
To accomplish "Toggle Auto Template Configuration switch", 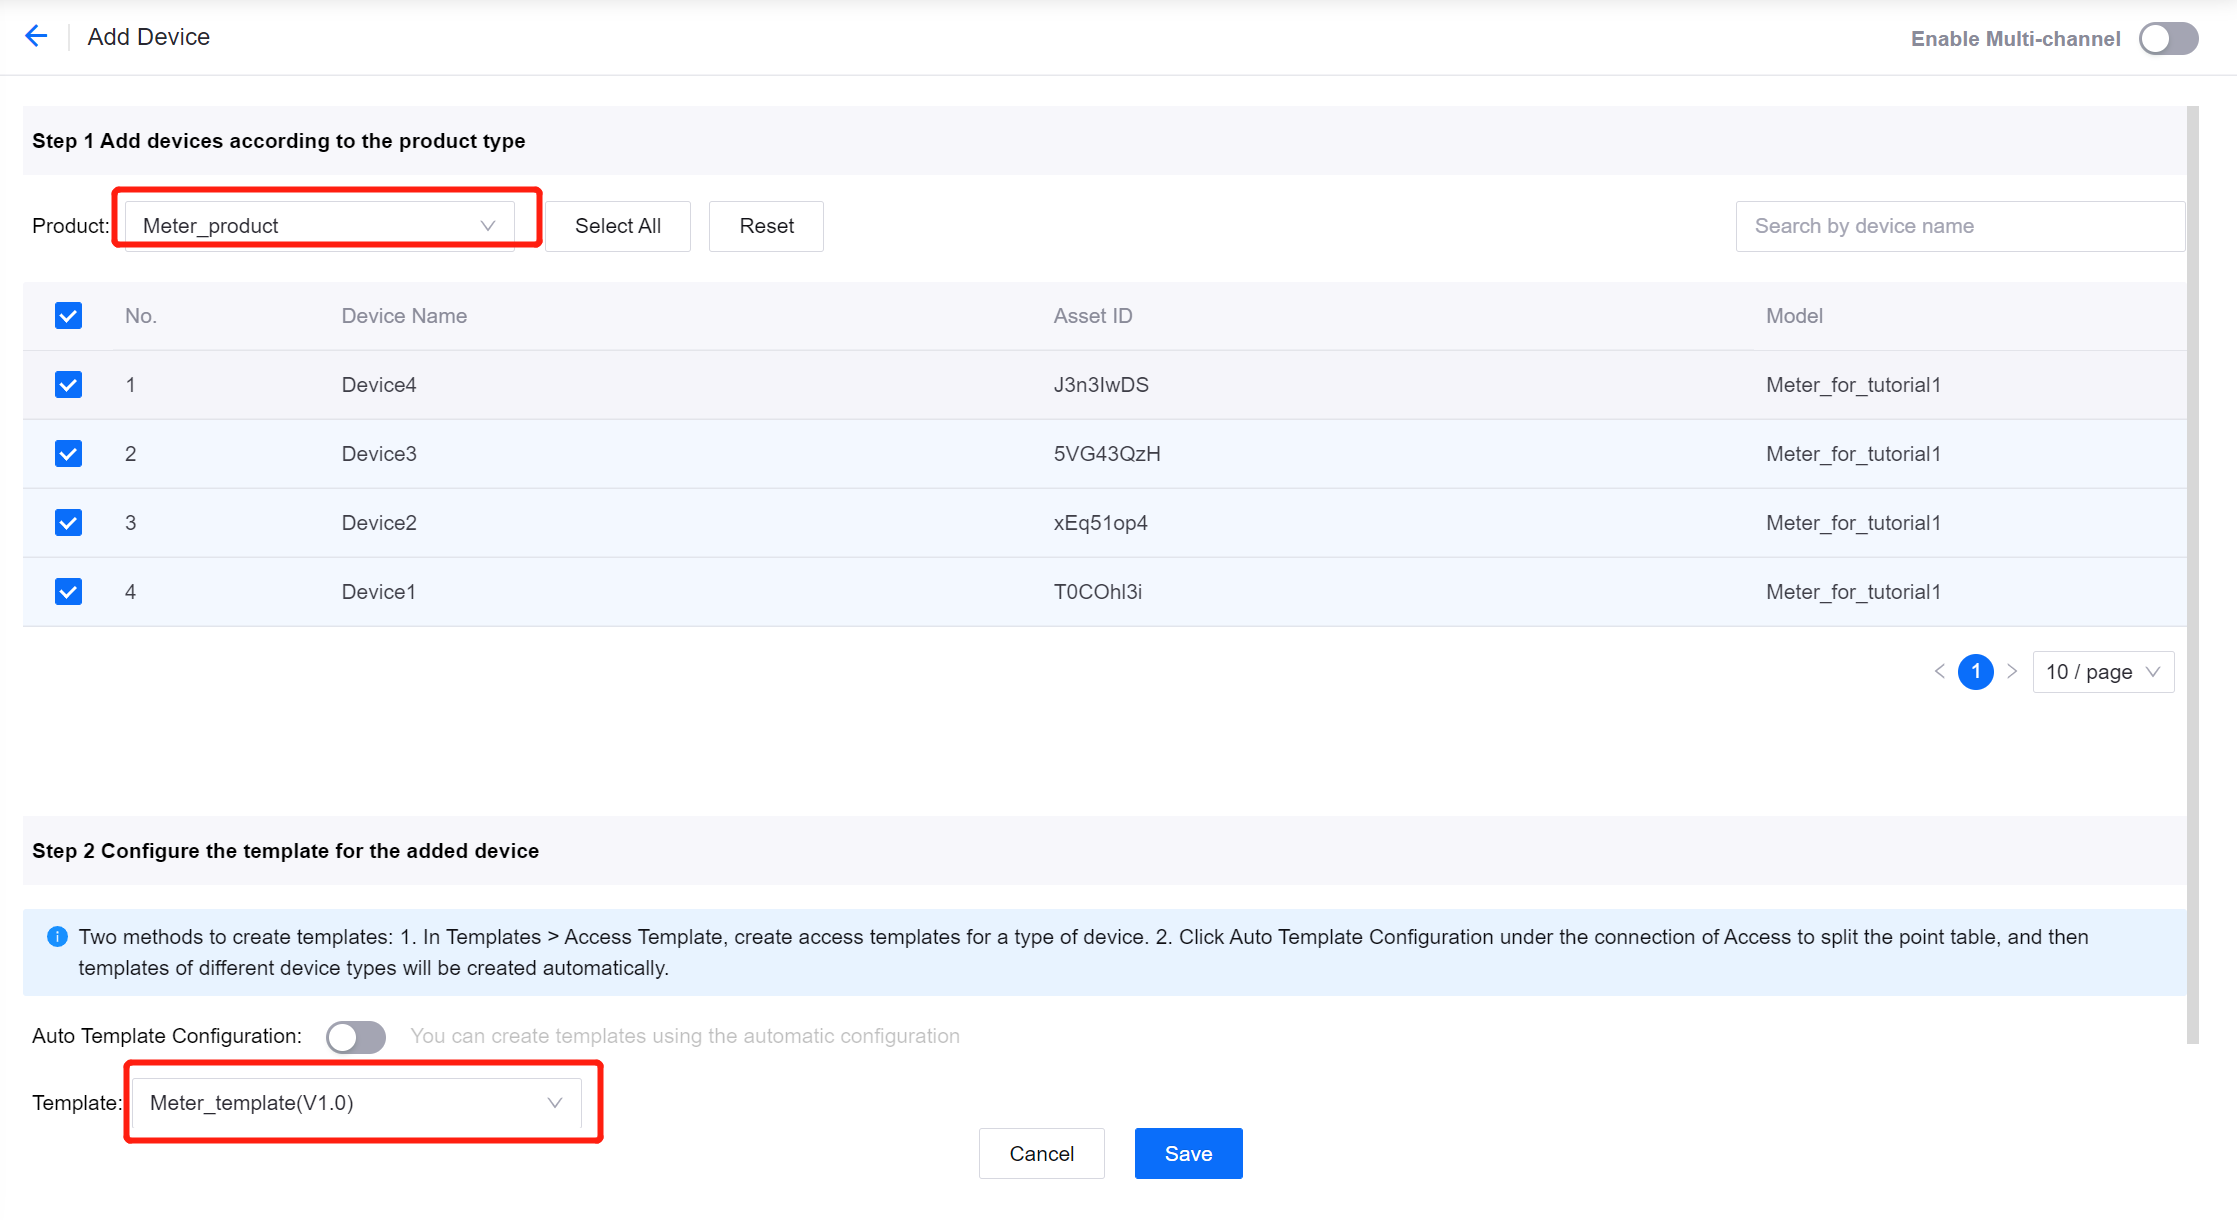I will 356,1037.
